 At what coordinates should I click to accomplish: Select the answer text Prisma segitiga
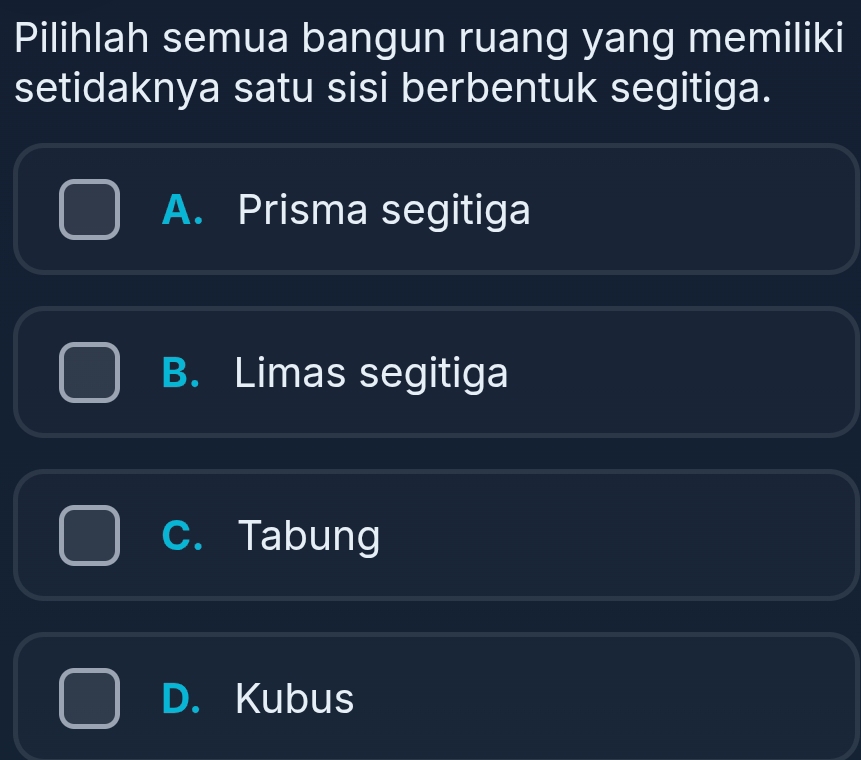(x=384, y=210)
